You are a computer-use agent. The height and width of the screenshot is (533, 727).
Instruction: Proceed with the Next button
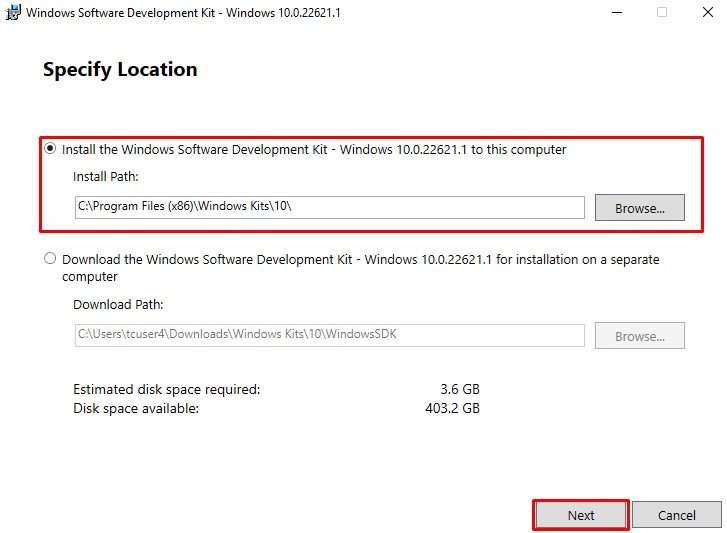coord(581,515)
